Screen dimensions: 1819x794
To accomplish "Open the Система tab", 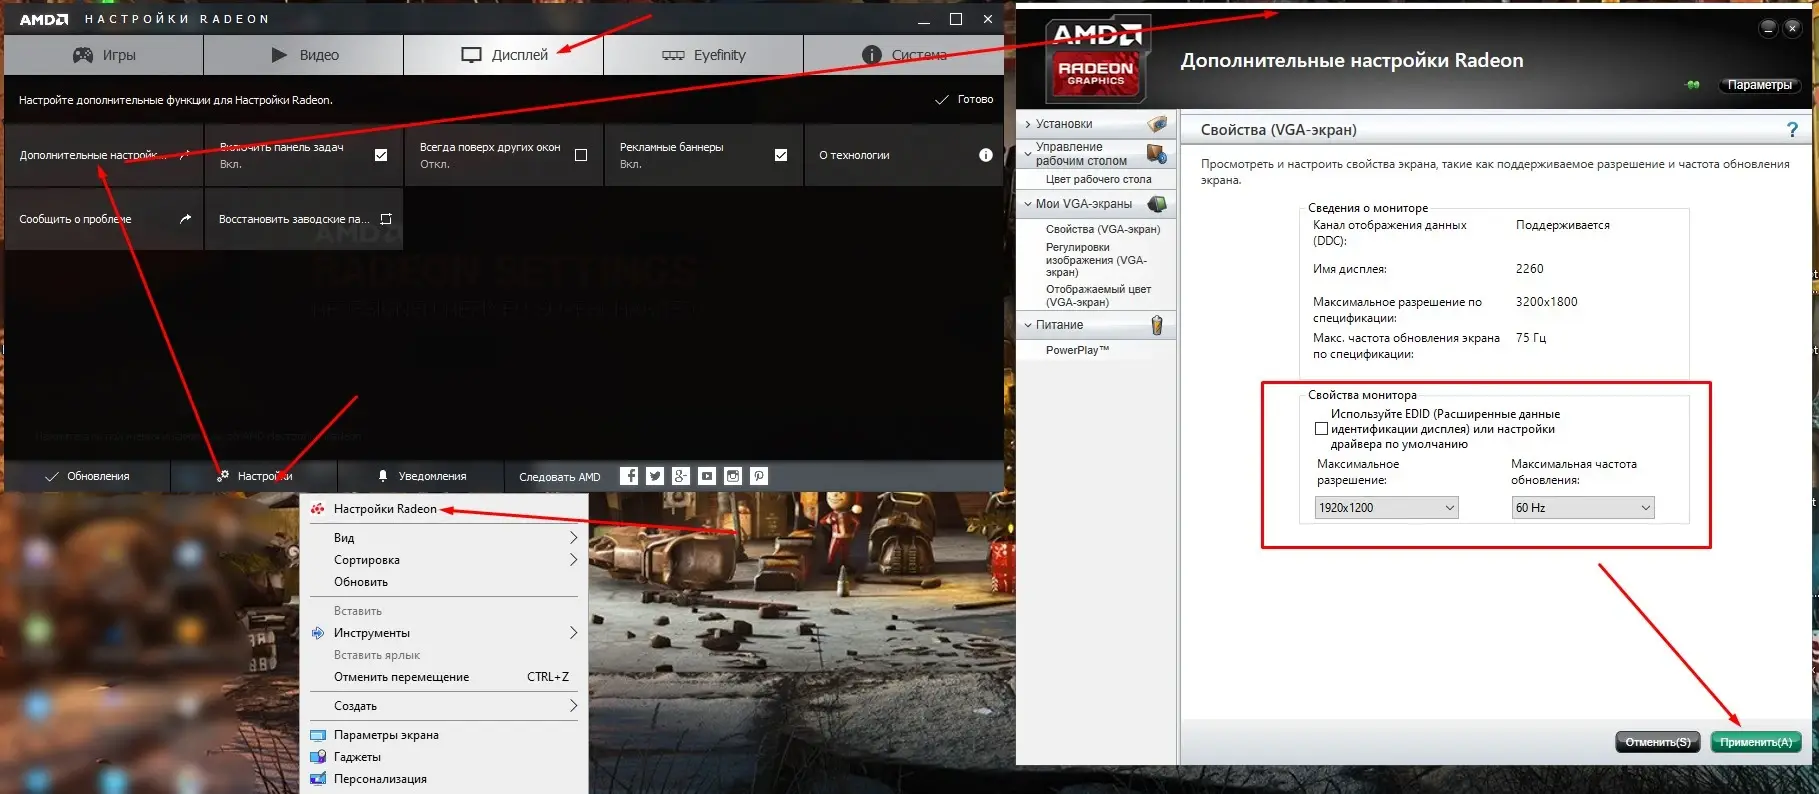I will click(x=904, y=55).
